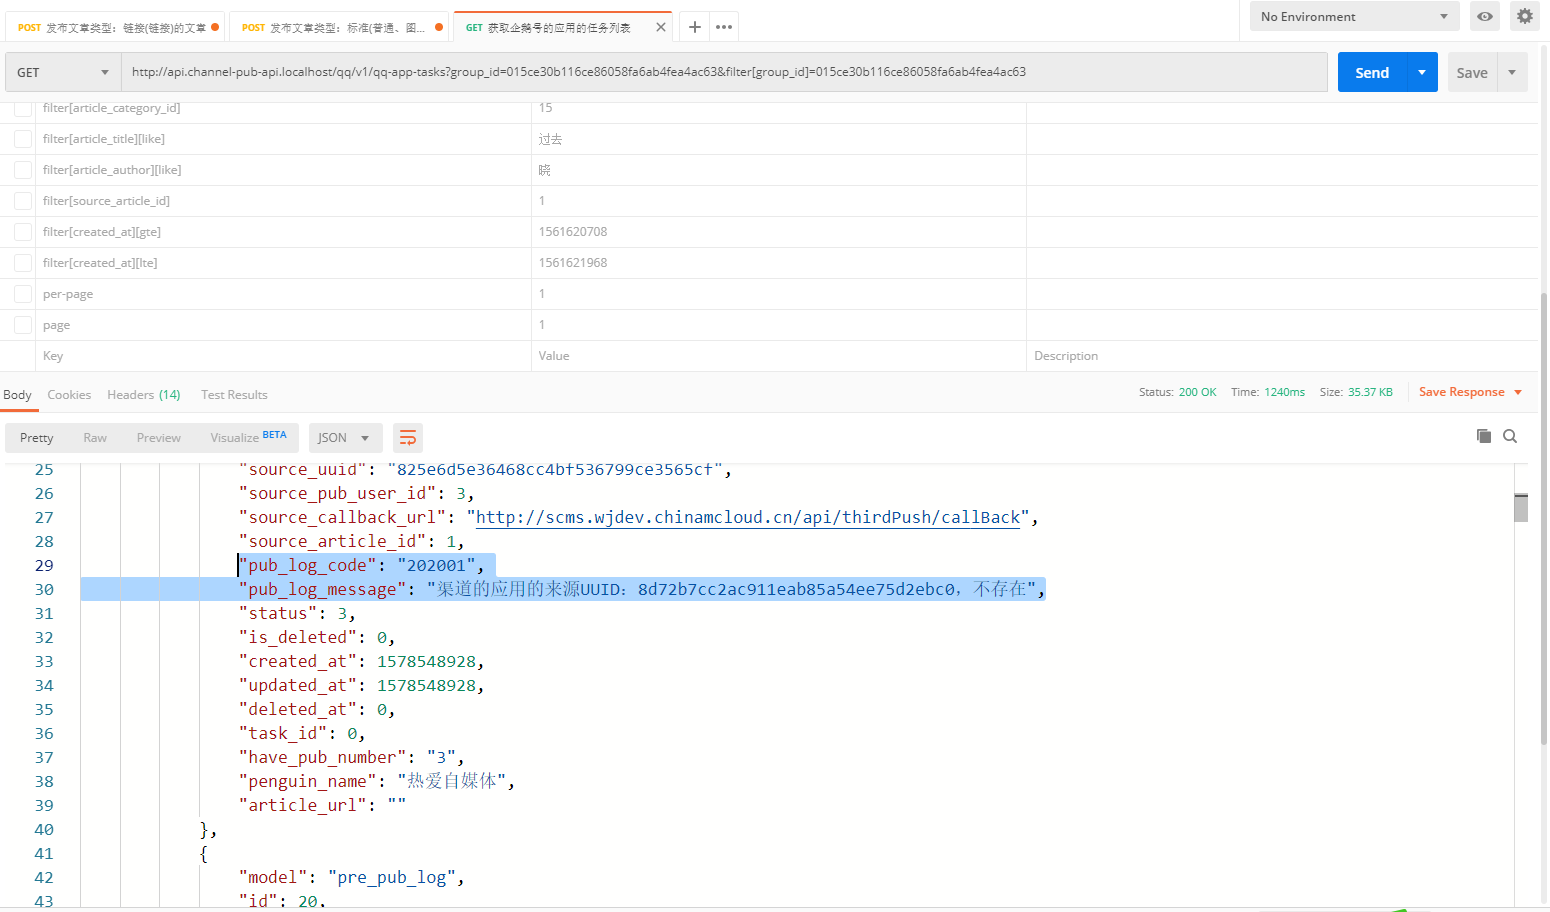Open tab options with three dots icon
The width and height of the screenshot is (1550, 912).
coord(724,27)
